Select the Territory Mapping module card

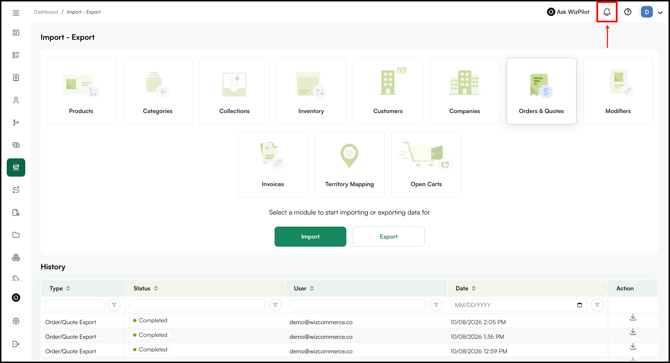350,164
